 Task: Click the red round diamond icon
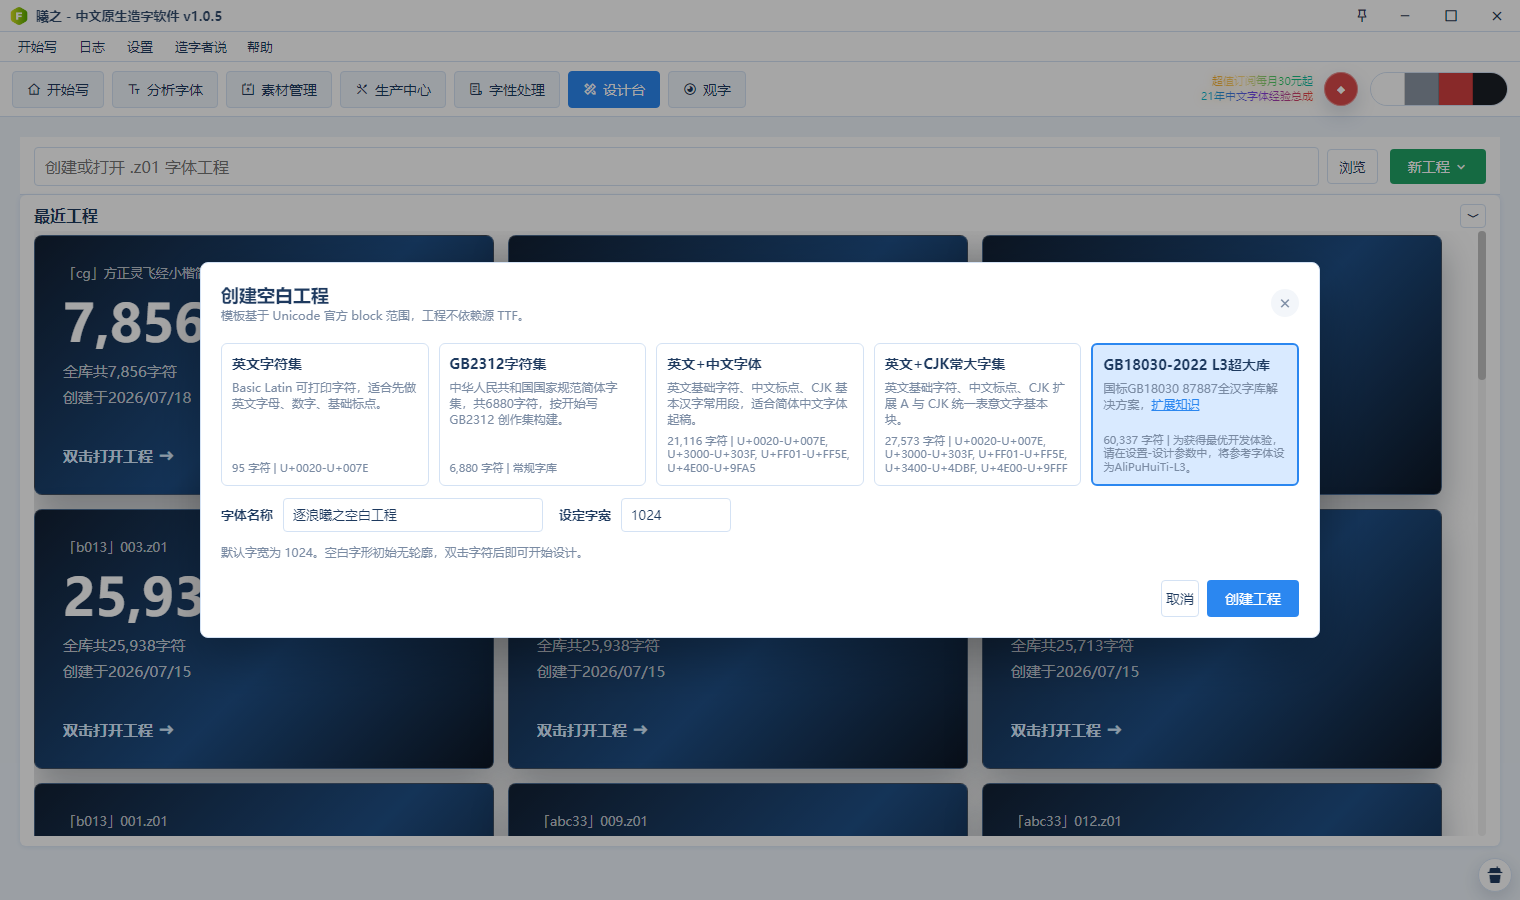[1341, 89]
